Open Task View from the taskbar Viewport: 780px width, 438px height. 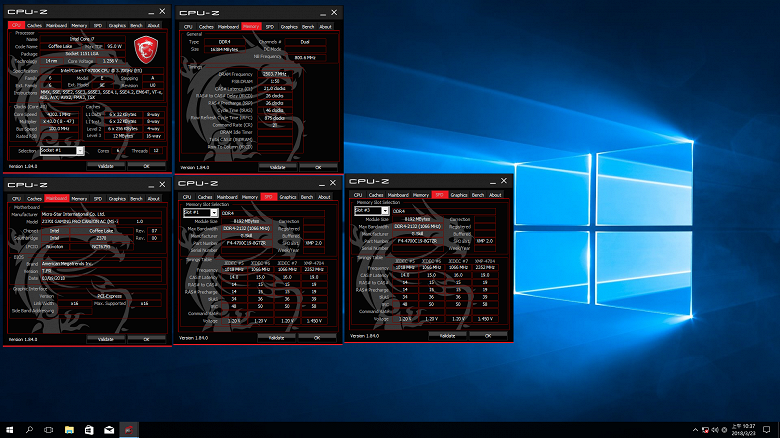tap(47, 430)
